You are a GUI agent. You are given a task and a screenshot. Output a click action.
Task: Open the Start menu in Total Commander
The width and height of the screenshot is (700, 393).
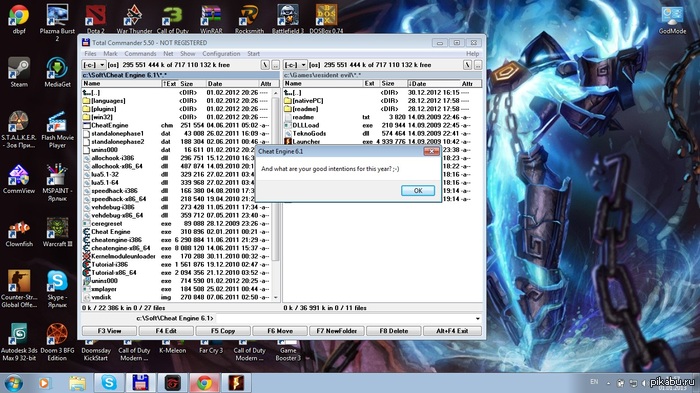[254, 54]
